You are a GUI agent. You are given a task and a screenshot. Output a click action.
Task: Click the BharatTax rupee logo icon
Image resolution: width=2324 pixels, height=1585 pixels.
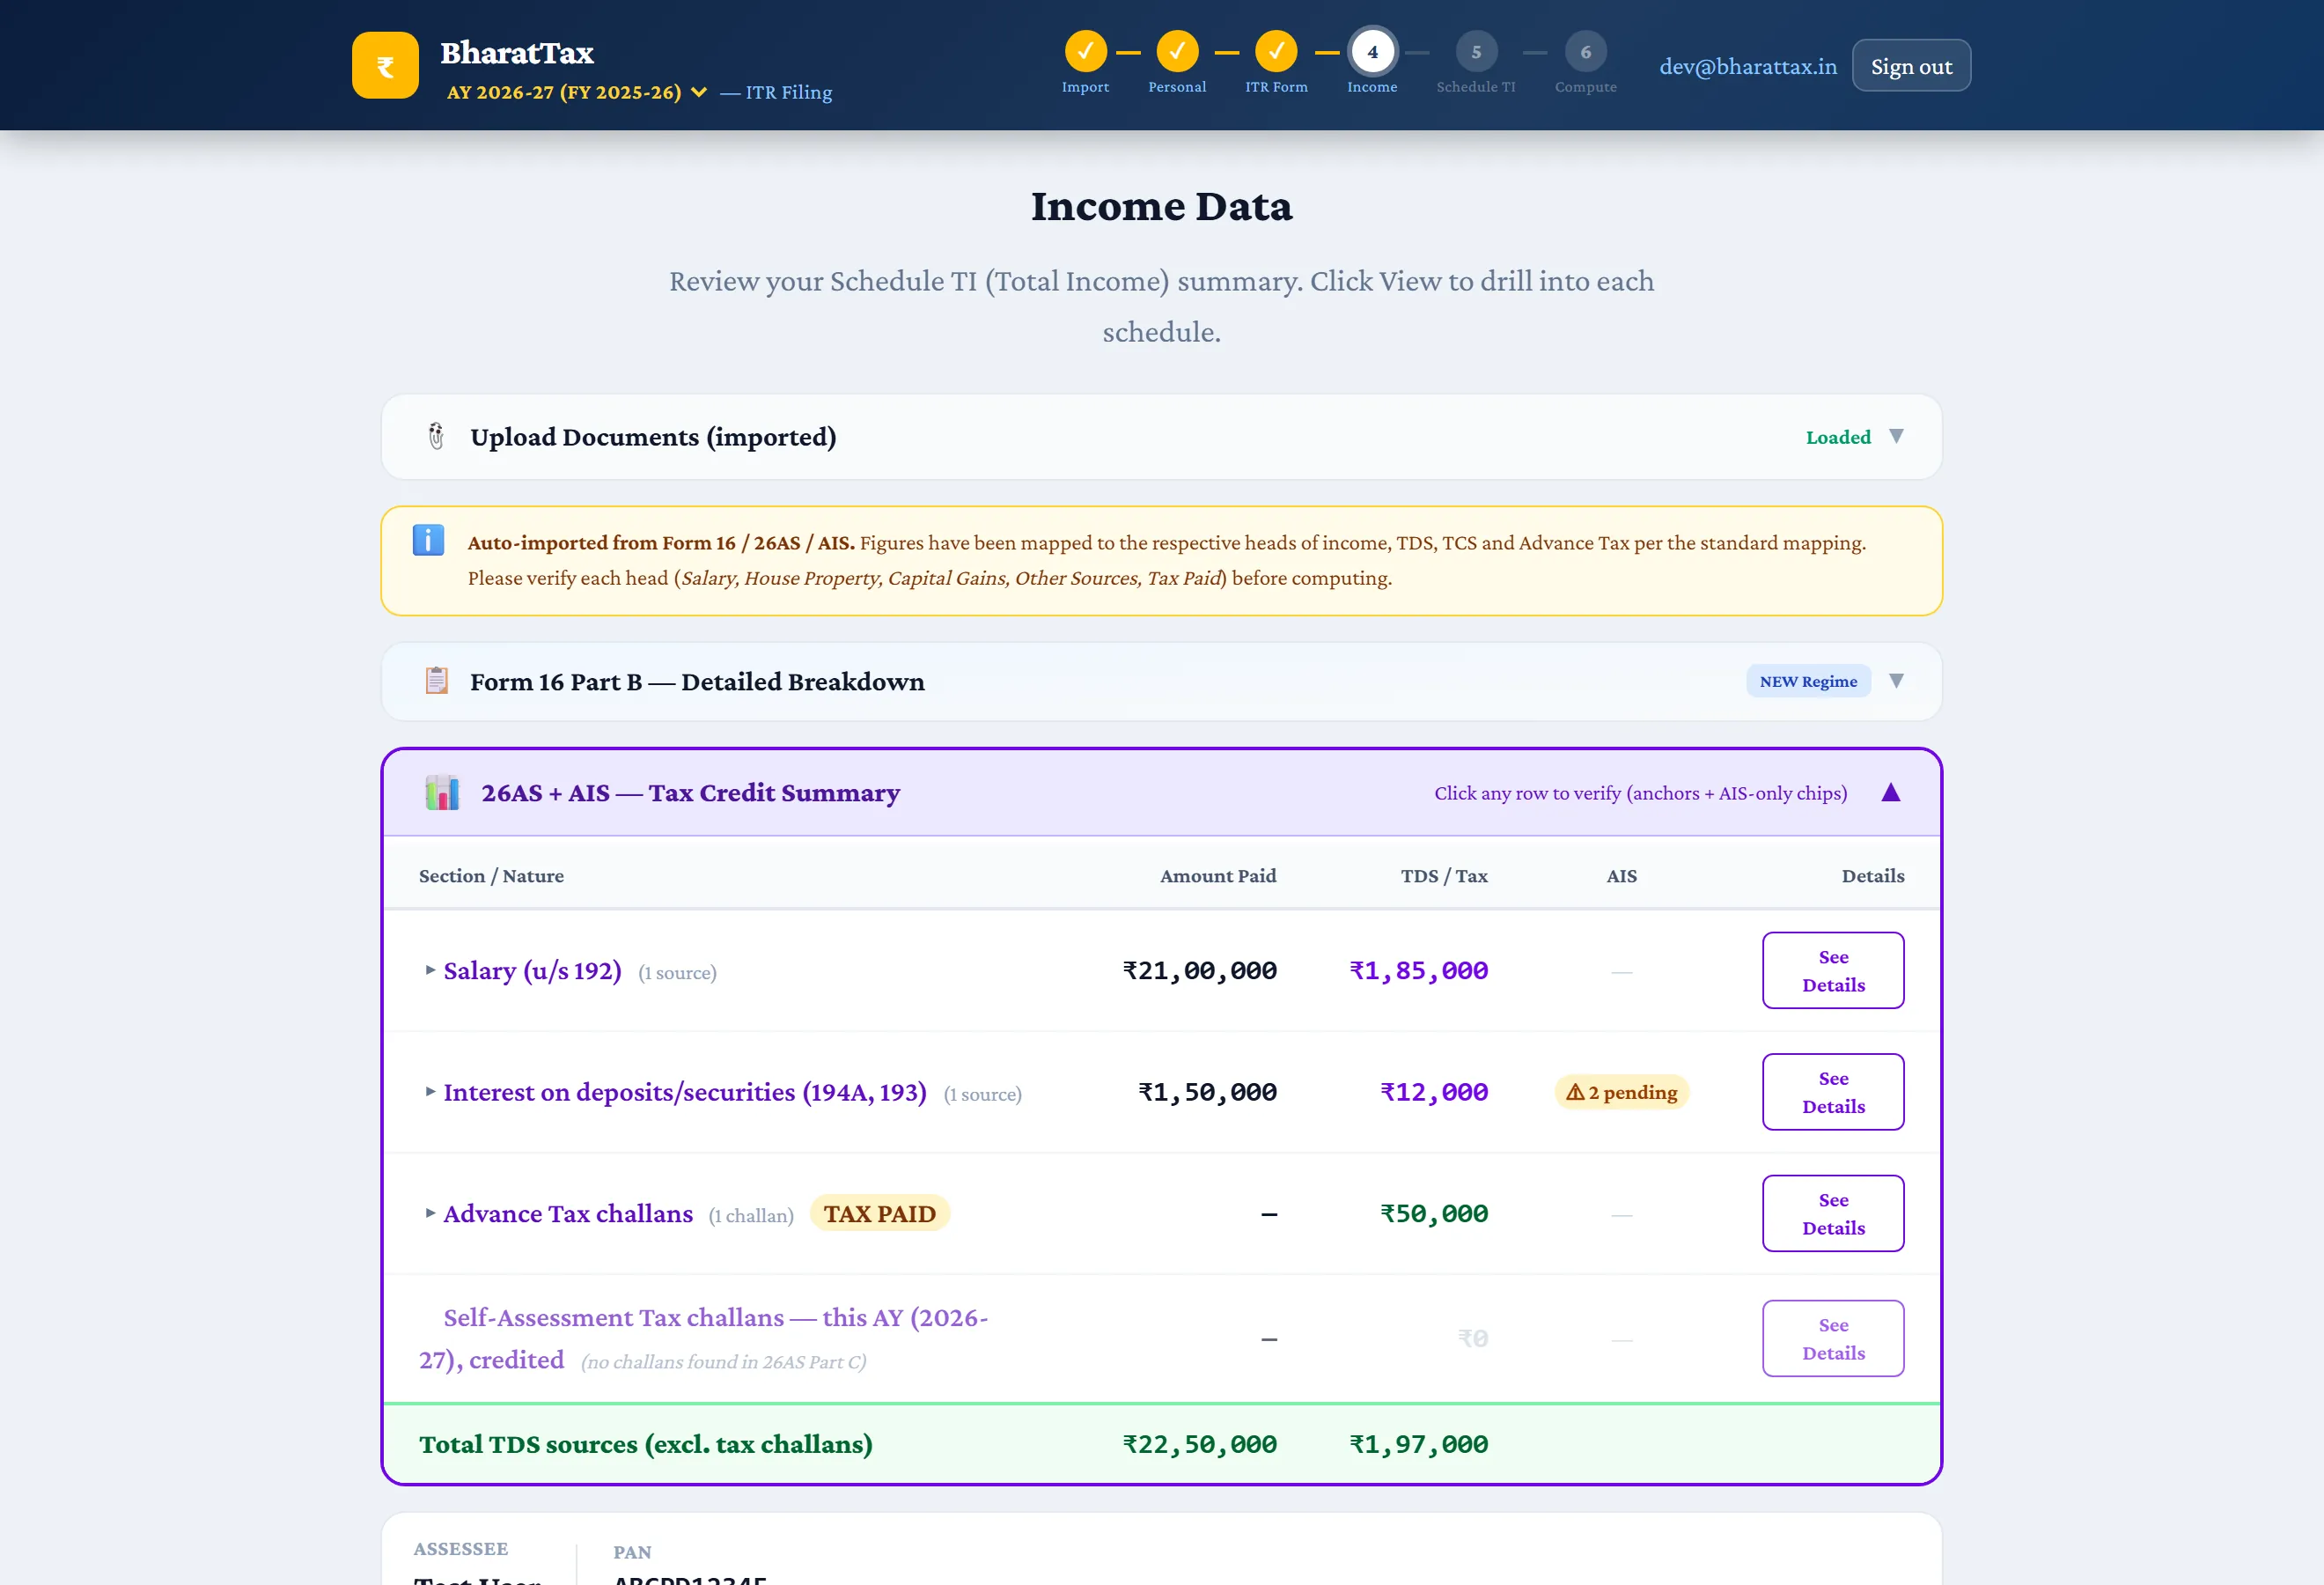point(385,65)
